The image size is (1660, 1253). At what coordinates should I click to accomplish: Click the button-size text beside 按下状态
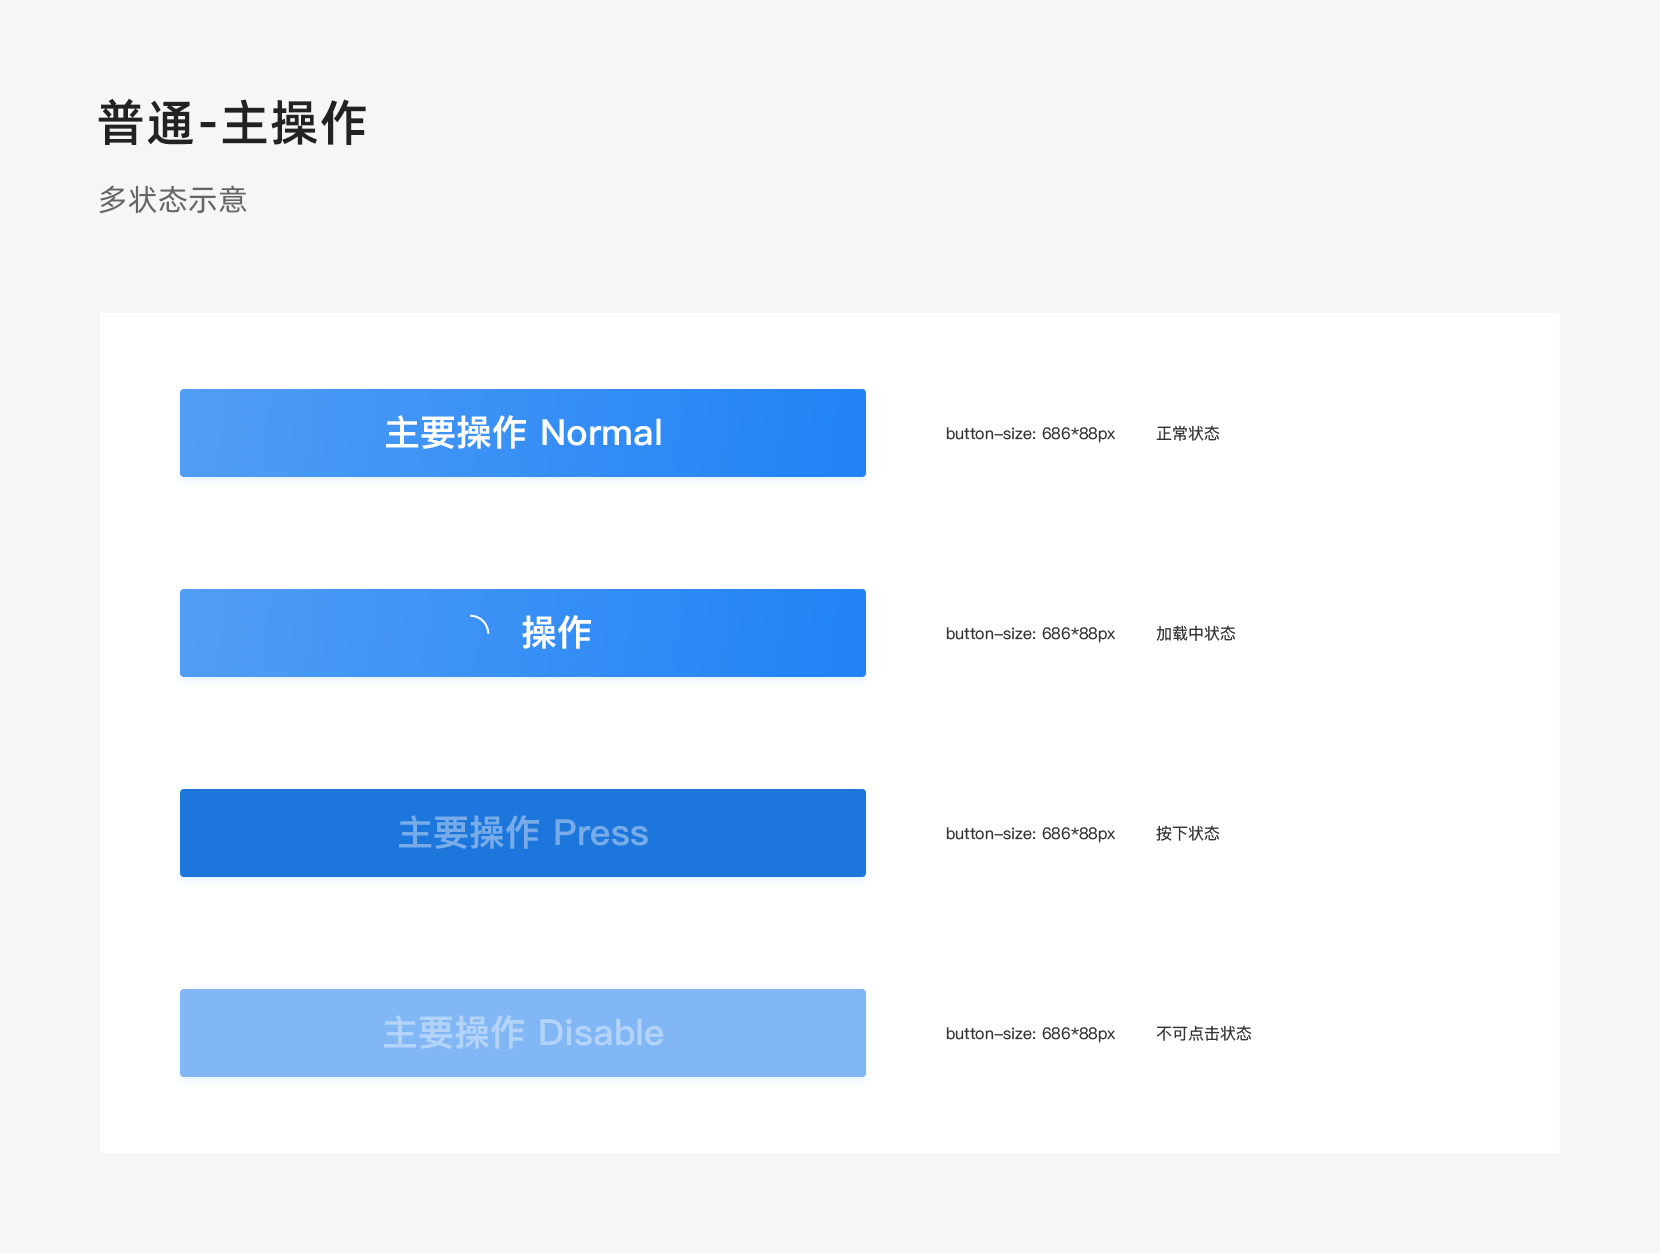point(1030,833)
